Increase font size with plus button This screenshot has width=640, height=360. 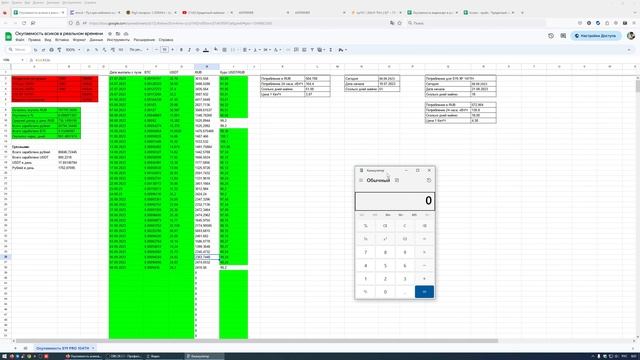tap(172, 50)
